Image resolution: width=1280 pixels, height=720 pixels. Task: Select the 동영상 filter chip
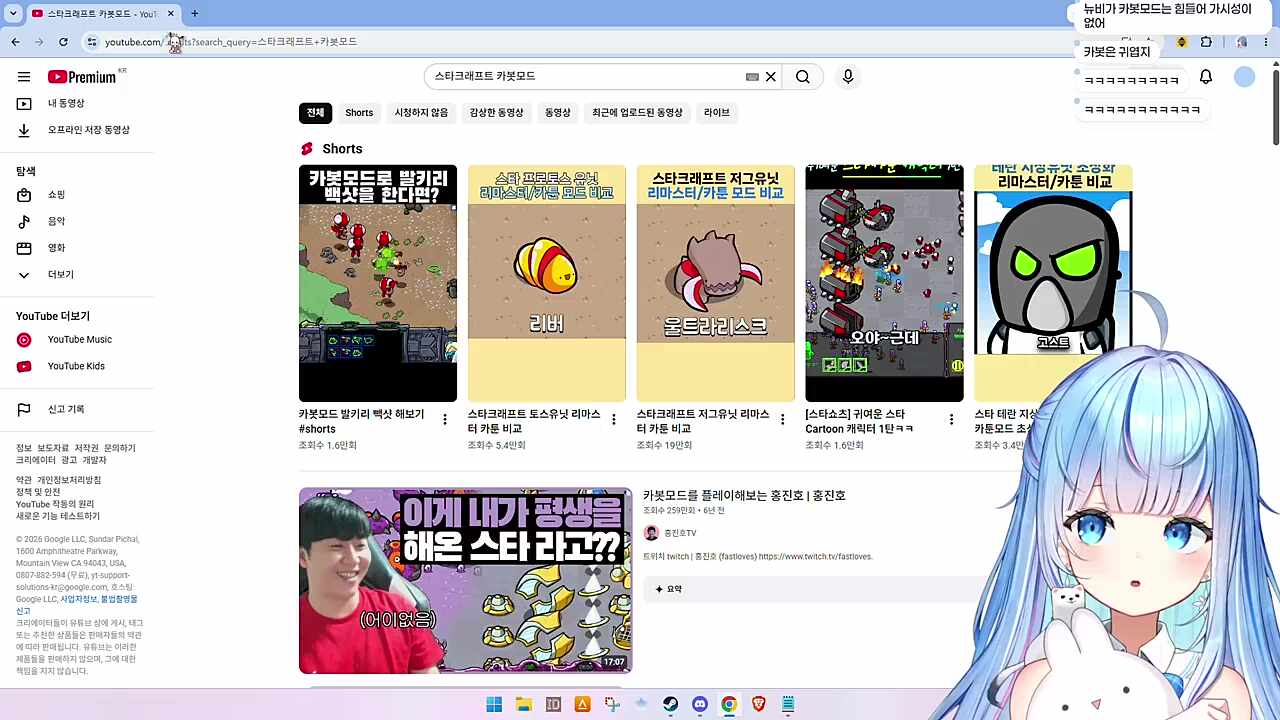pos(558,113)
